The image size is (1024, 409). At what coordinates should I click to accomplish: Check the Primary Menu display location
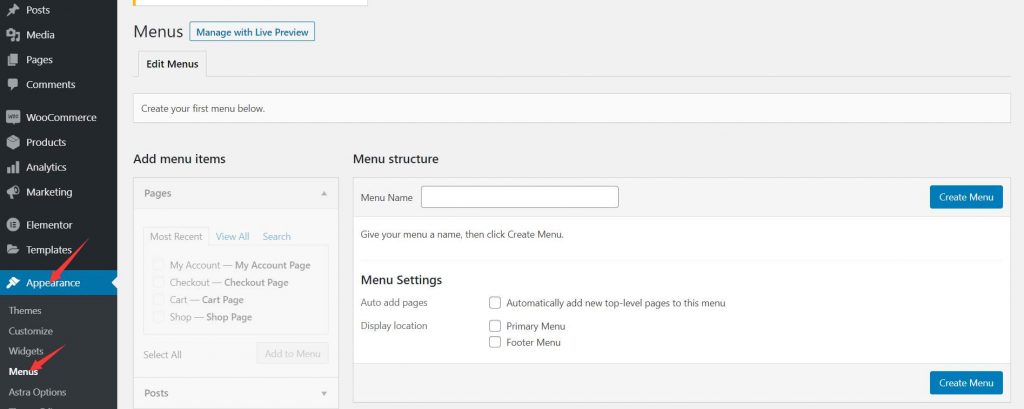495,326
